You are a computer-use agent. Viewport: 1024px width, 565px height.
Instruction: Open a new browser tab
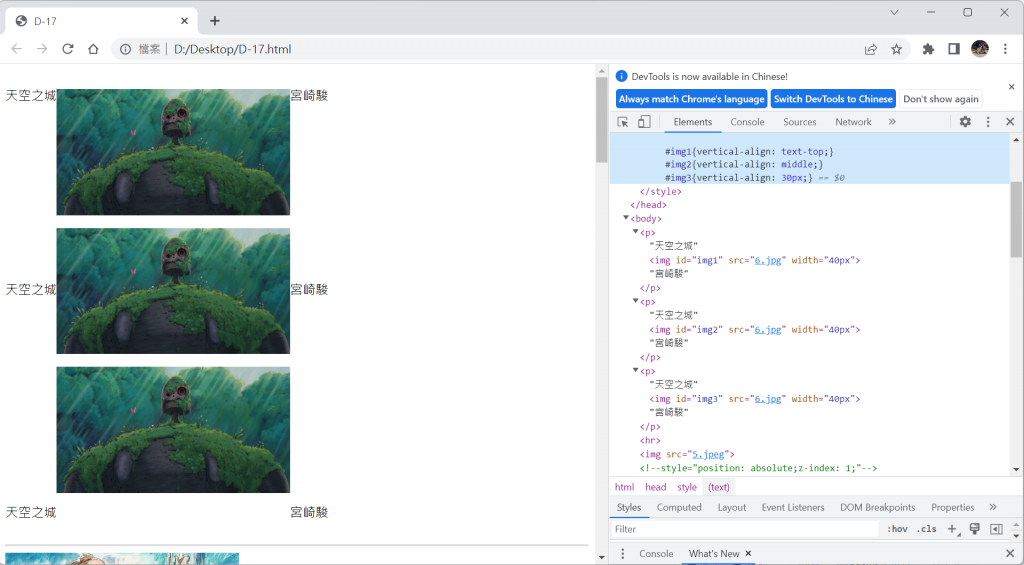[215, 21]
